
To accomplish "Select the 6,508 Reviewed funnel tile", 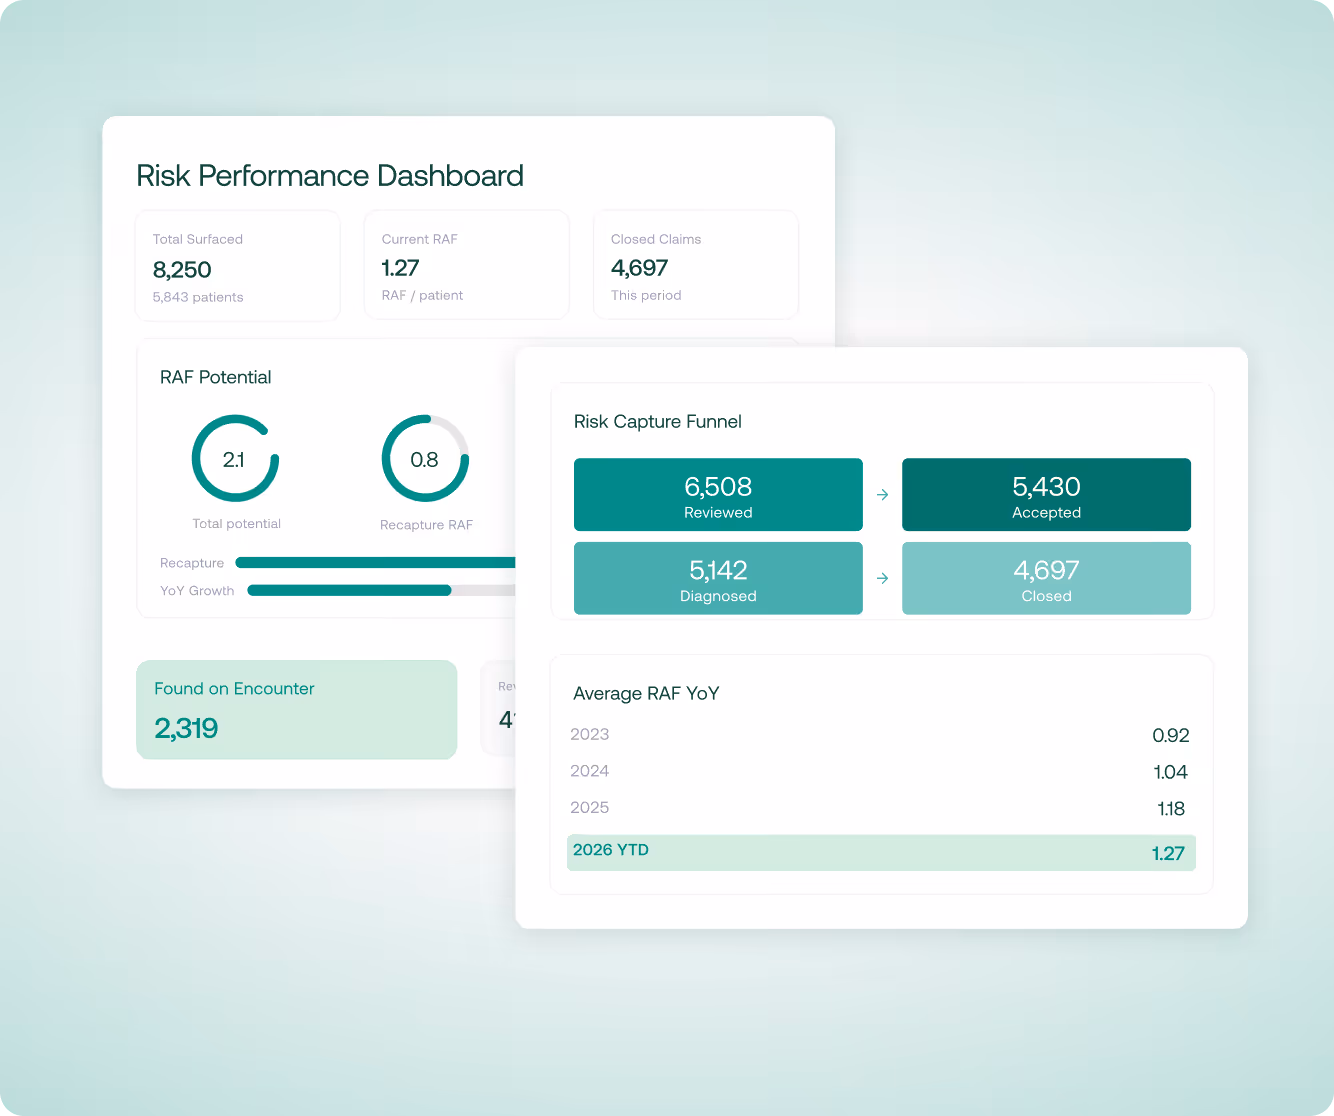I will [718, 495].
